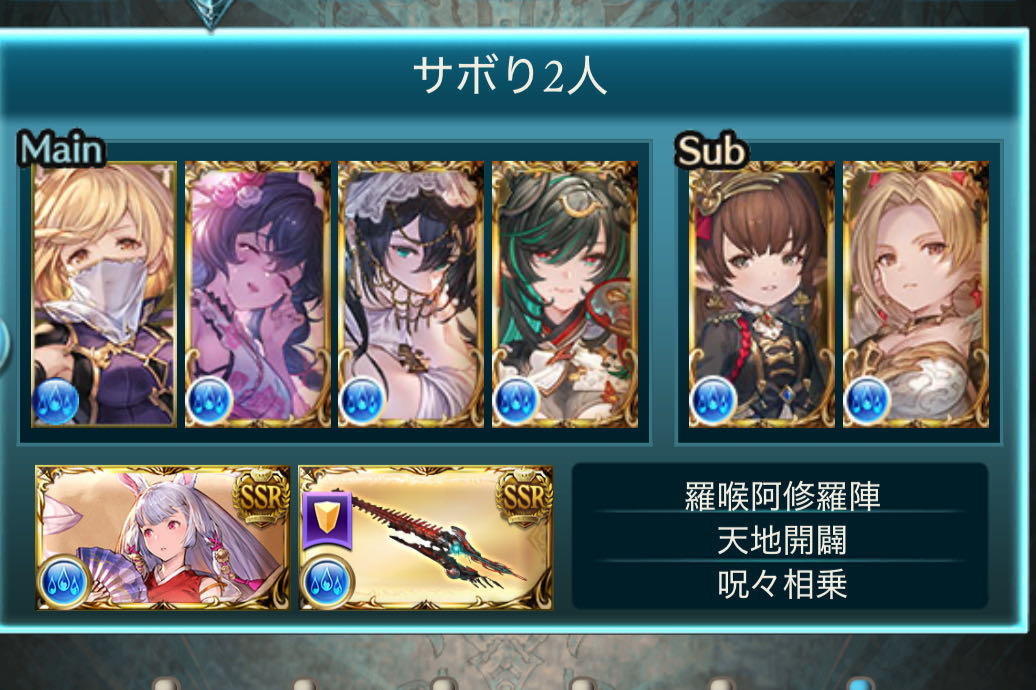Select the brown-haired sub member in uniform
Image resolution: width=1036 pixels, height=690 pixels.
[761, 294]
